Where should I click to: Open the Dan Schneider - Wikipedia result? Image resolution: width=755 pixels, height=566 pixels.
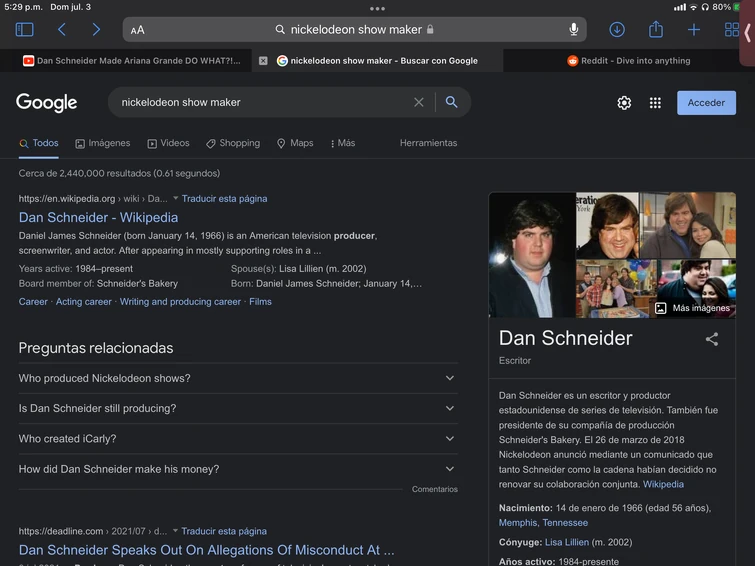click(98, 217)
